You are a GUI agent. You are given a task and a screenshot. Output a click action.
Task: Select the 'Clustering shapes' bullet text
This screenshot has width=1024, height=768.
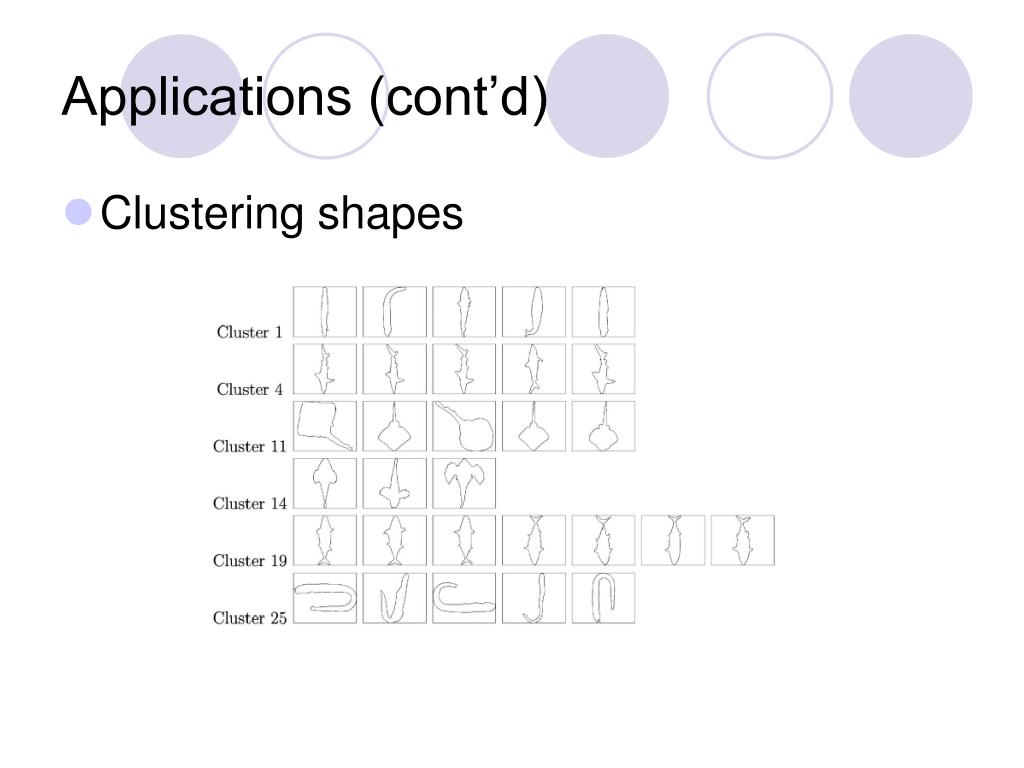click(281, 214)
